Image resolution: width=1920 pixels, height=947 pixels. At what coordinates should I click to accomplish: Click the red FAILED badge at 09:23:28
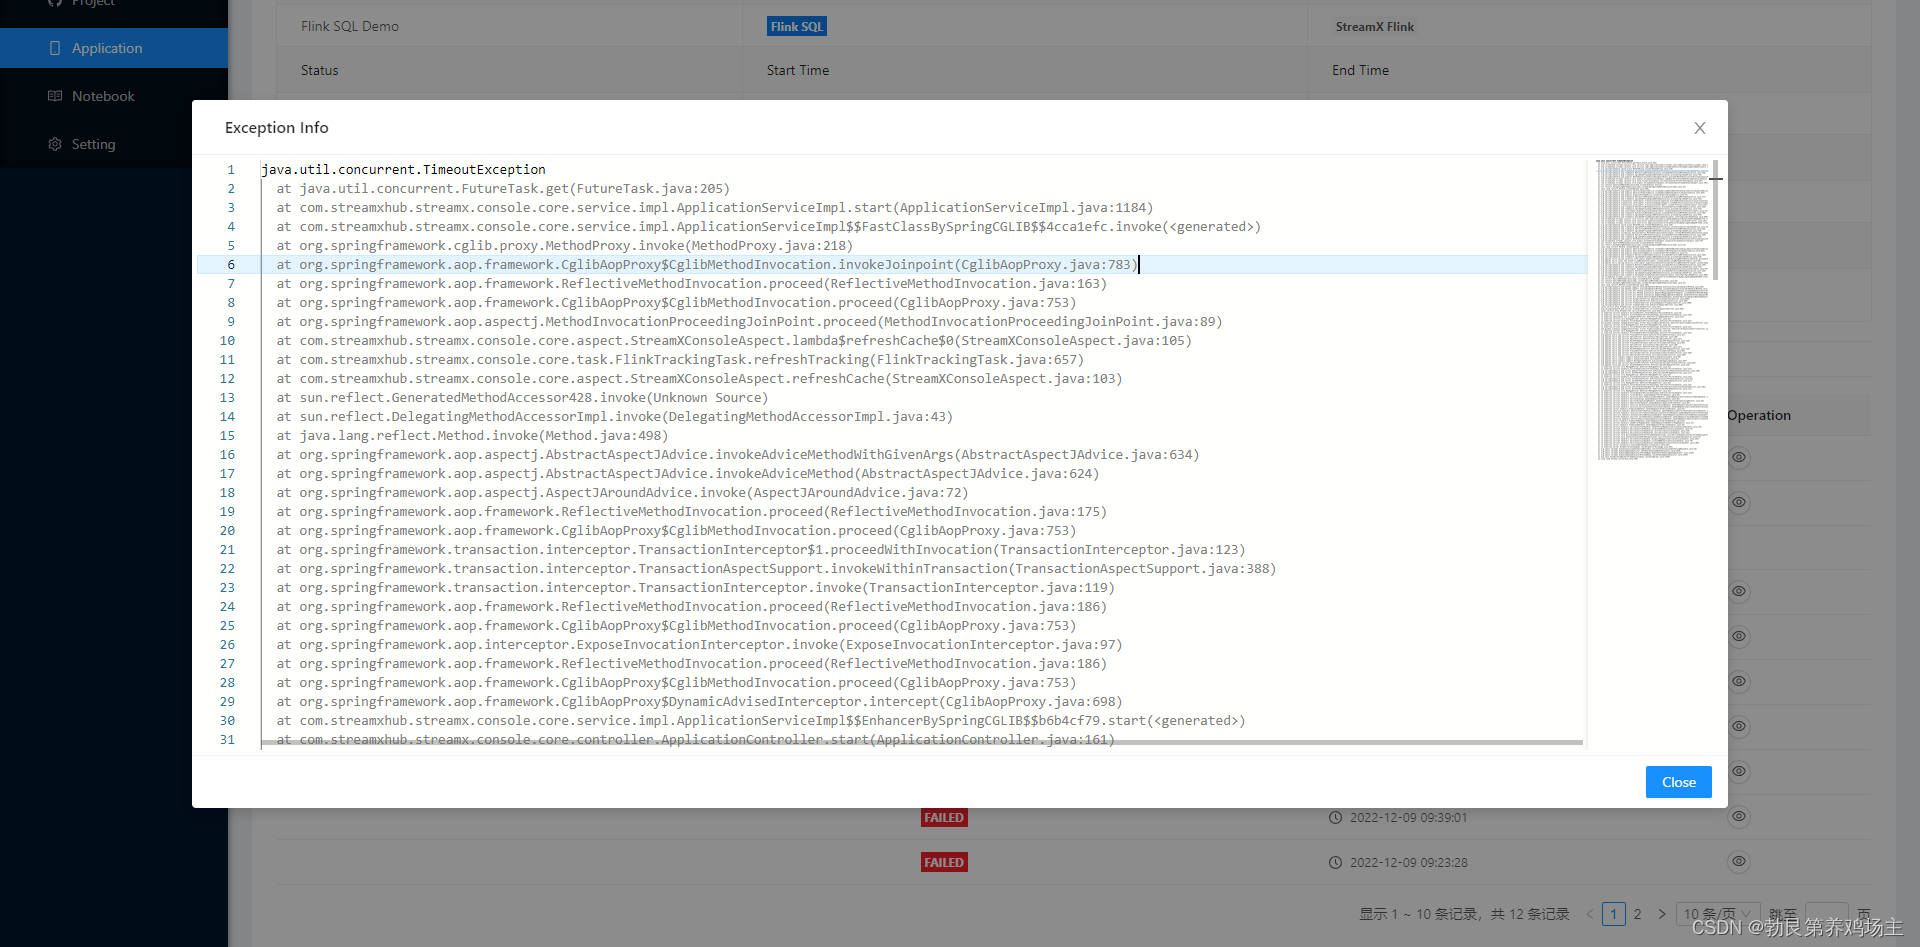coord(943,862)
